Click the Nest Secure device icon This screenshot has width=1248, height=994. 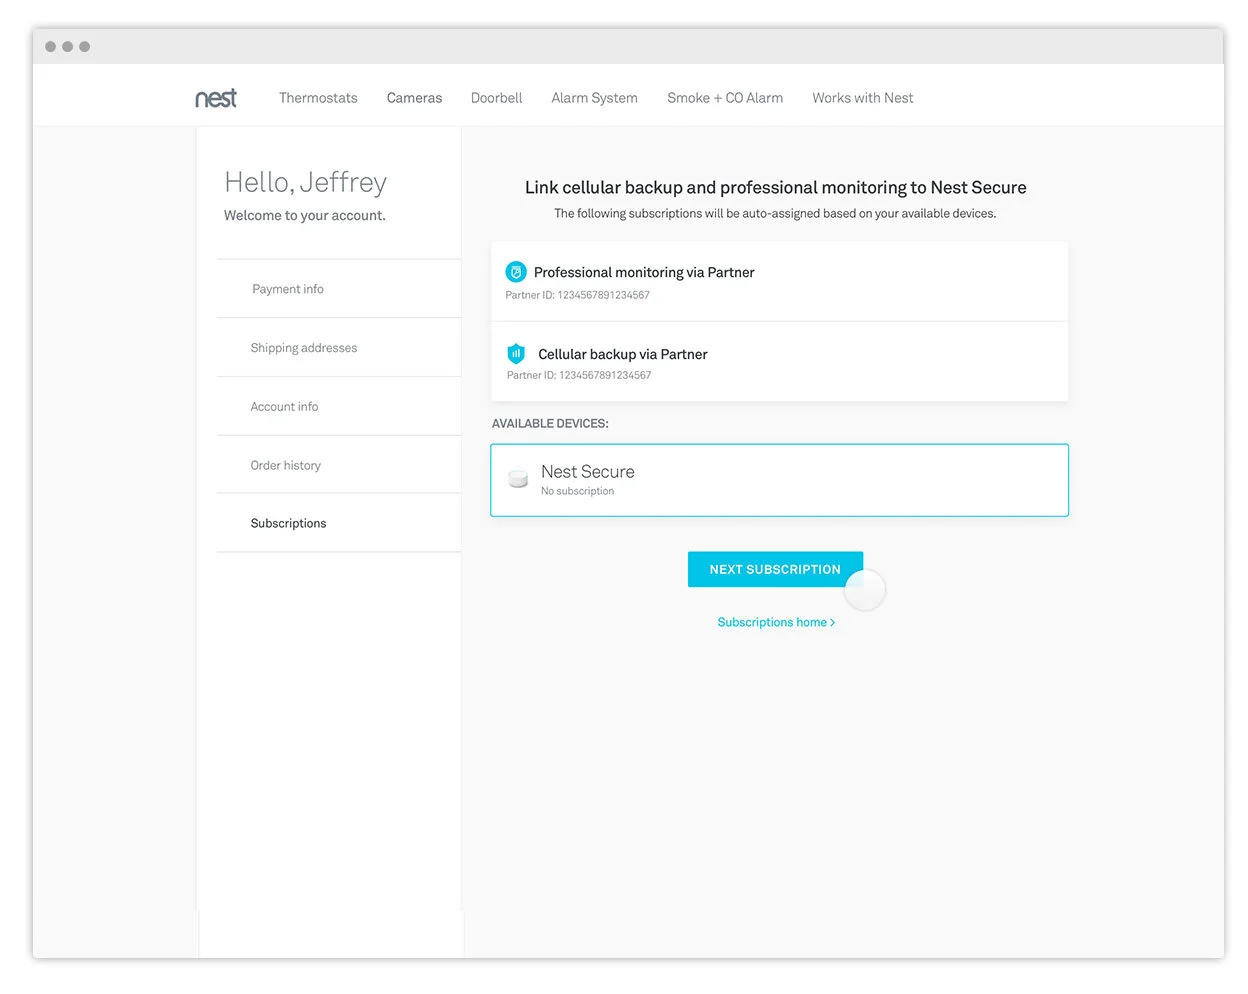point(518,479)
